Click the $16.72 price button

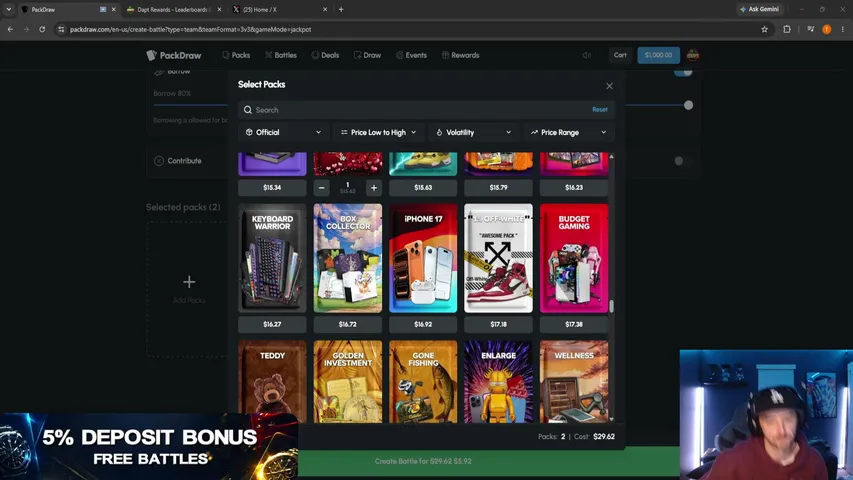tap(348, 324)
